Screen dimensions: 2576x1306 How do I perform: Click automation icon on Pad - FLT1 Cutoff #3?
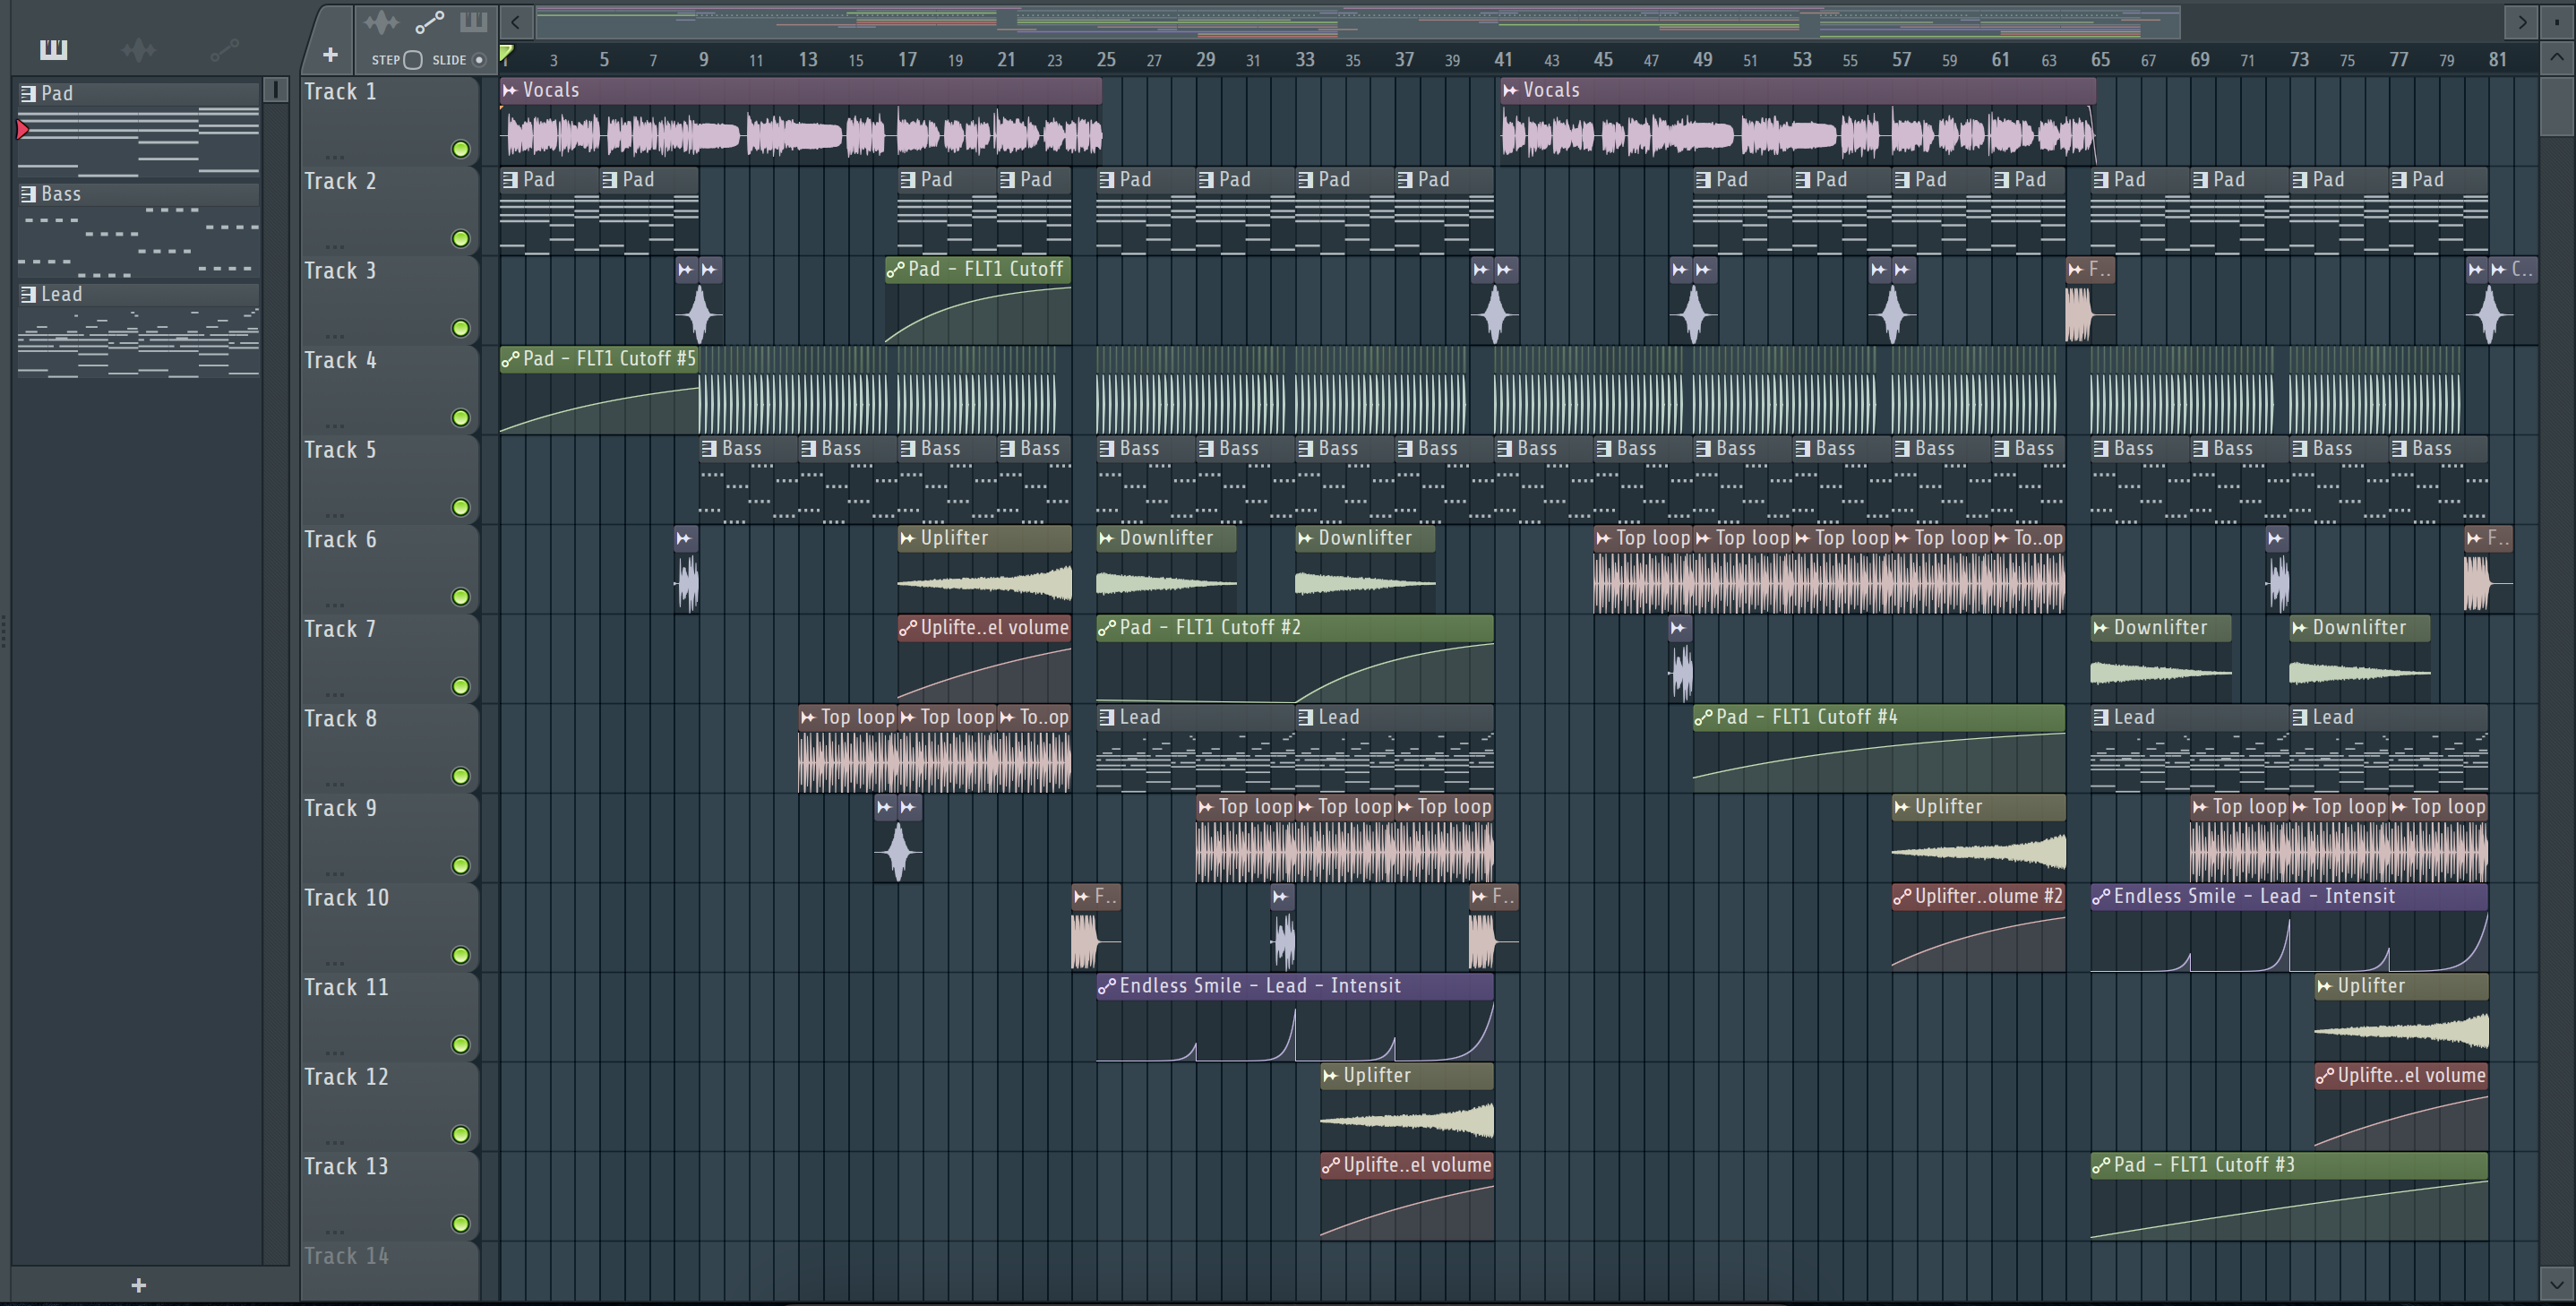[2101, 1165]
